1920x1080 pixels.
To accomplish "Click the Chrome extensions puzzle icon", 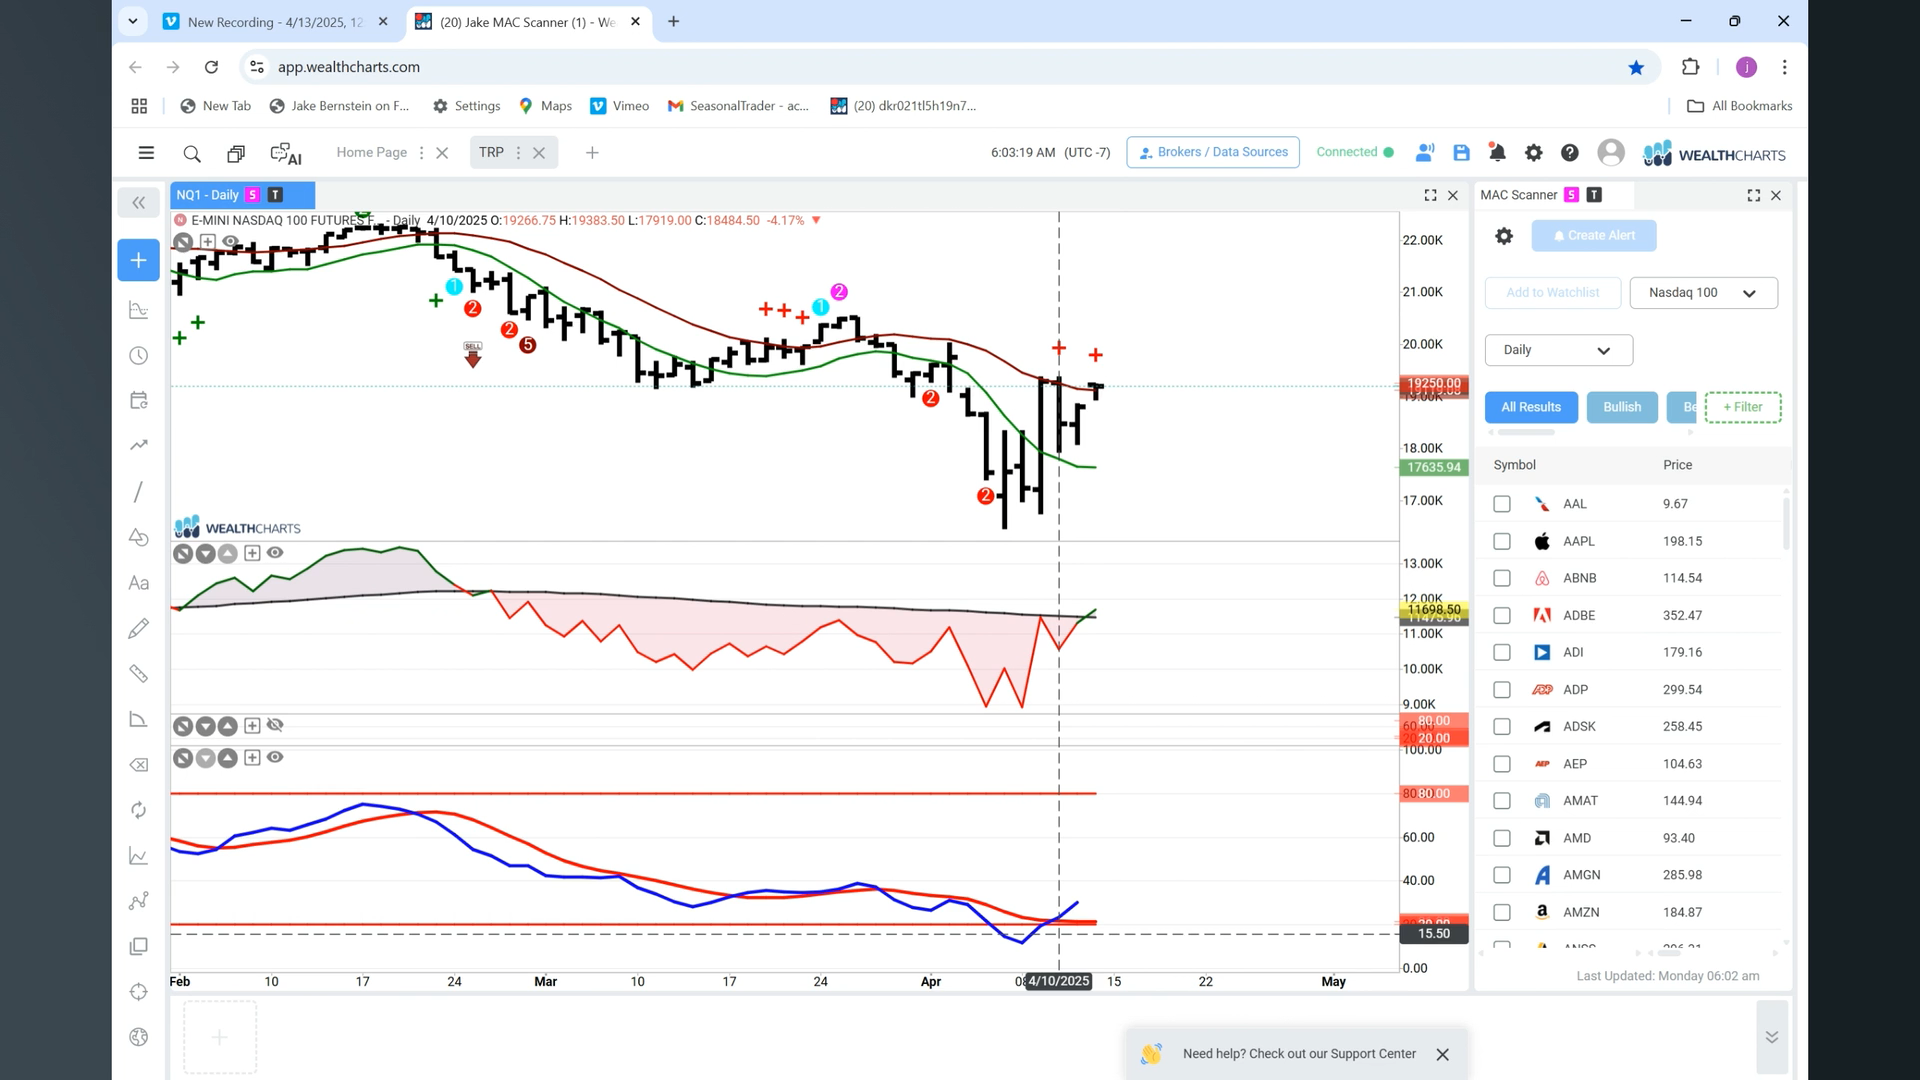I will 1690,67.
